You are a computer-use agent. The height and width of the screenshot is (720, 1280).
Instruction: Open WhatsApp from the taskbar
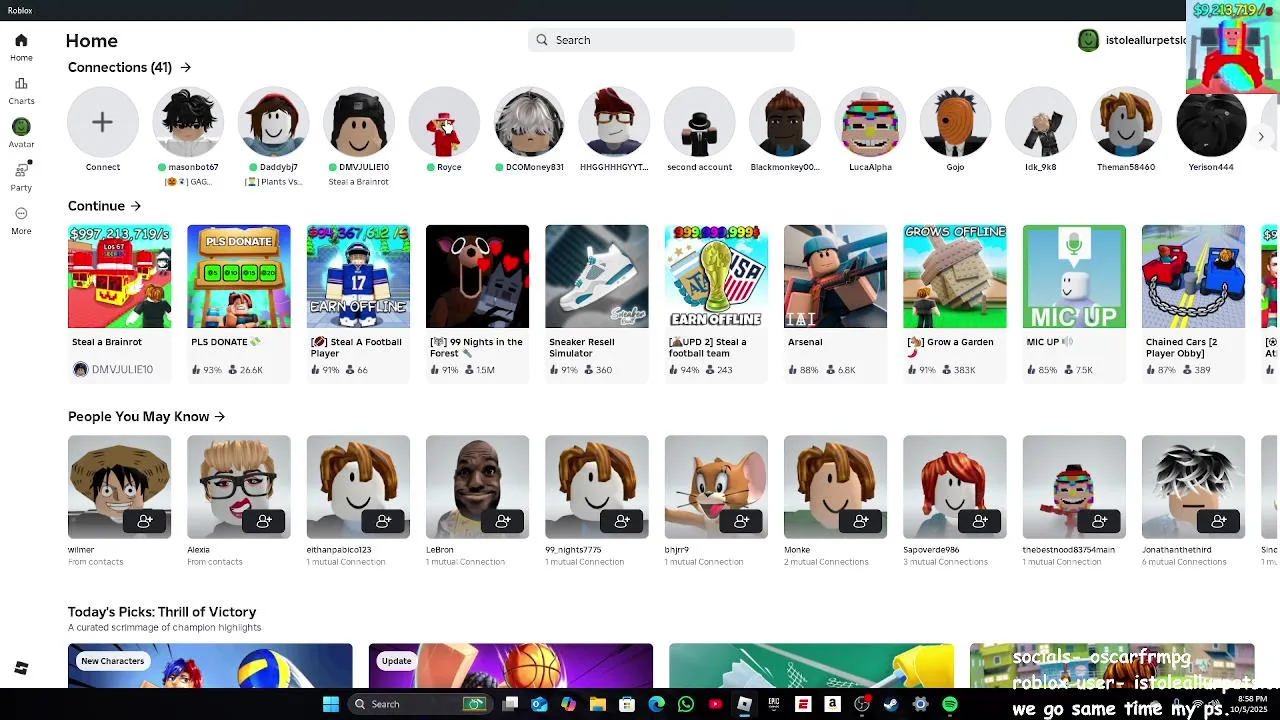point(685,704)
